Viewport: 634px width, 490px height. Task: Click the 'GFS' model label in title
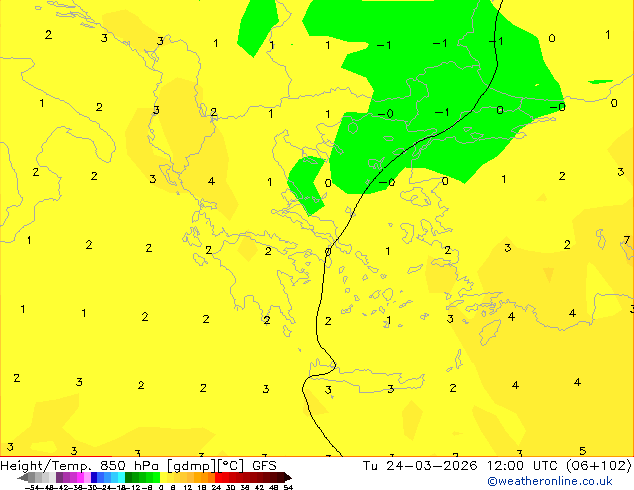(x=264, y=466)
